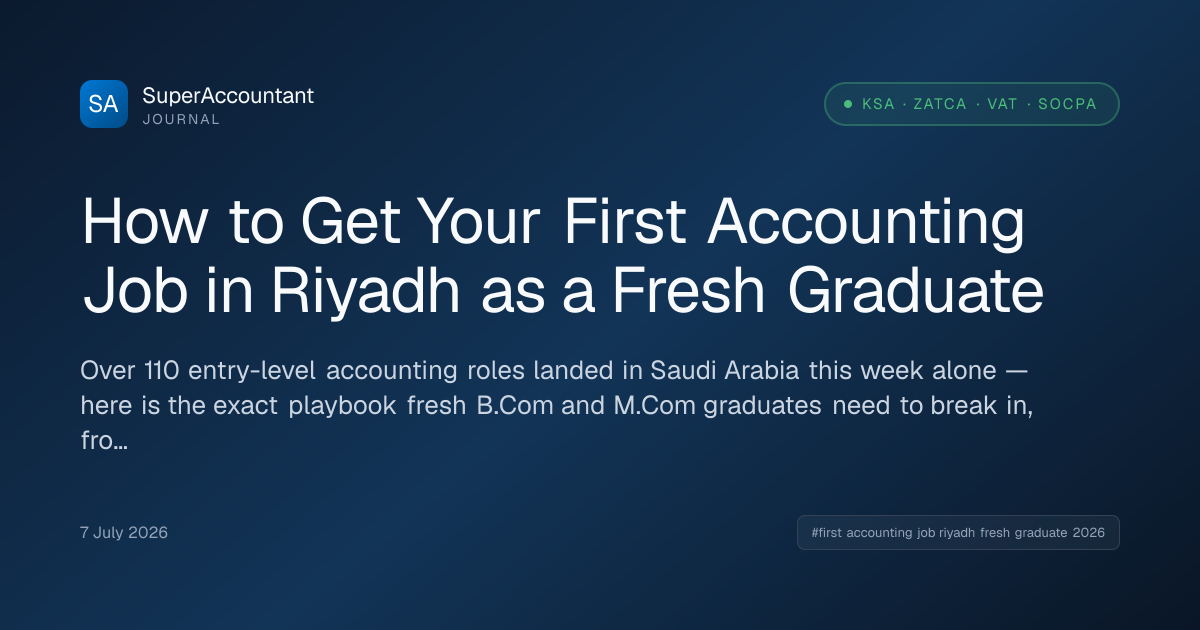Click Saudi Arabia in the summary text

tap(726, 371)
